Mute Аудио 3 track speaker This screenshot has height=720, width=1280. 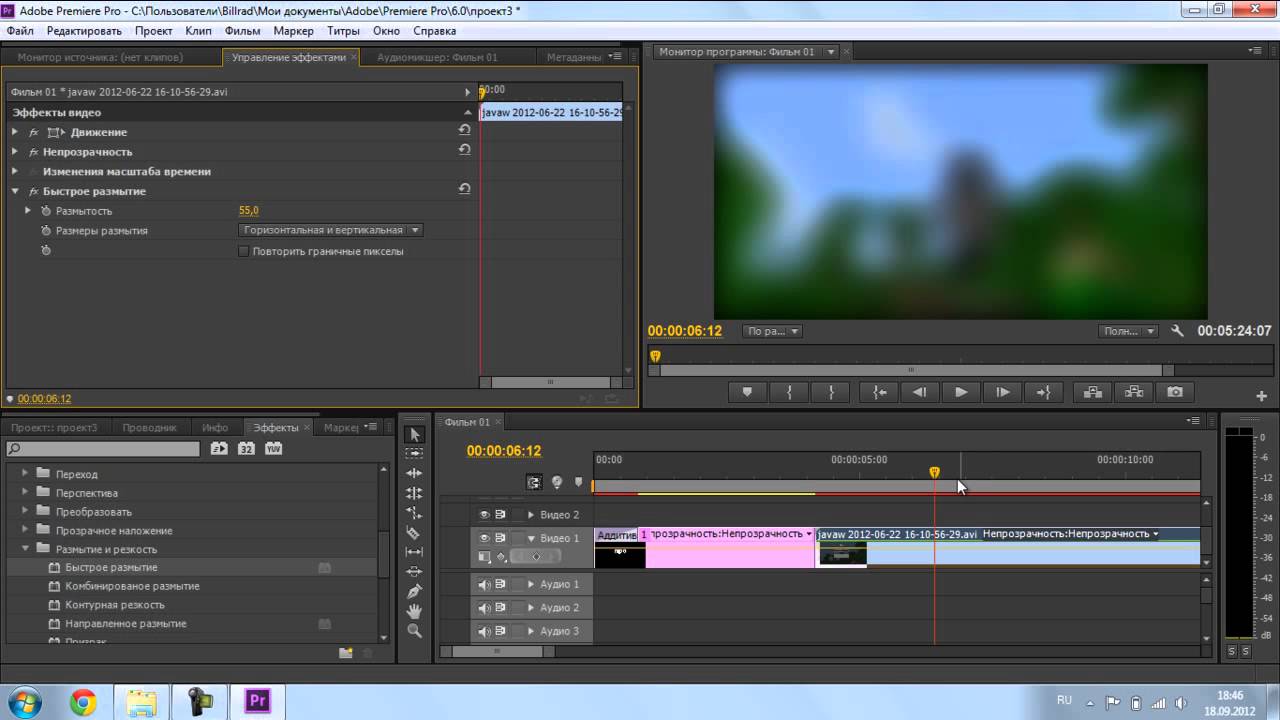[484, 631]
